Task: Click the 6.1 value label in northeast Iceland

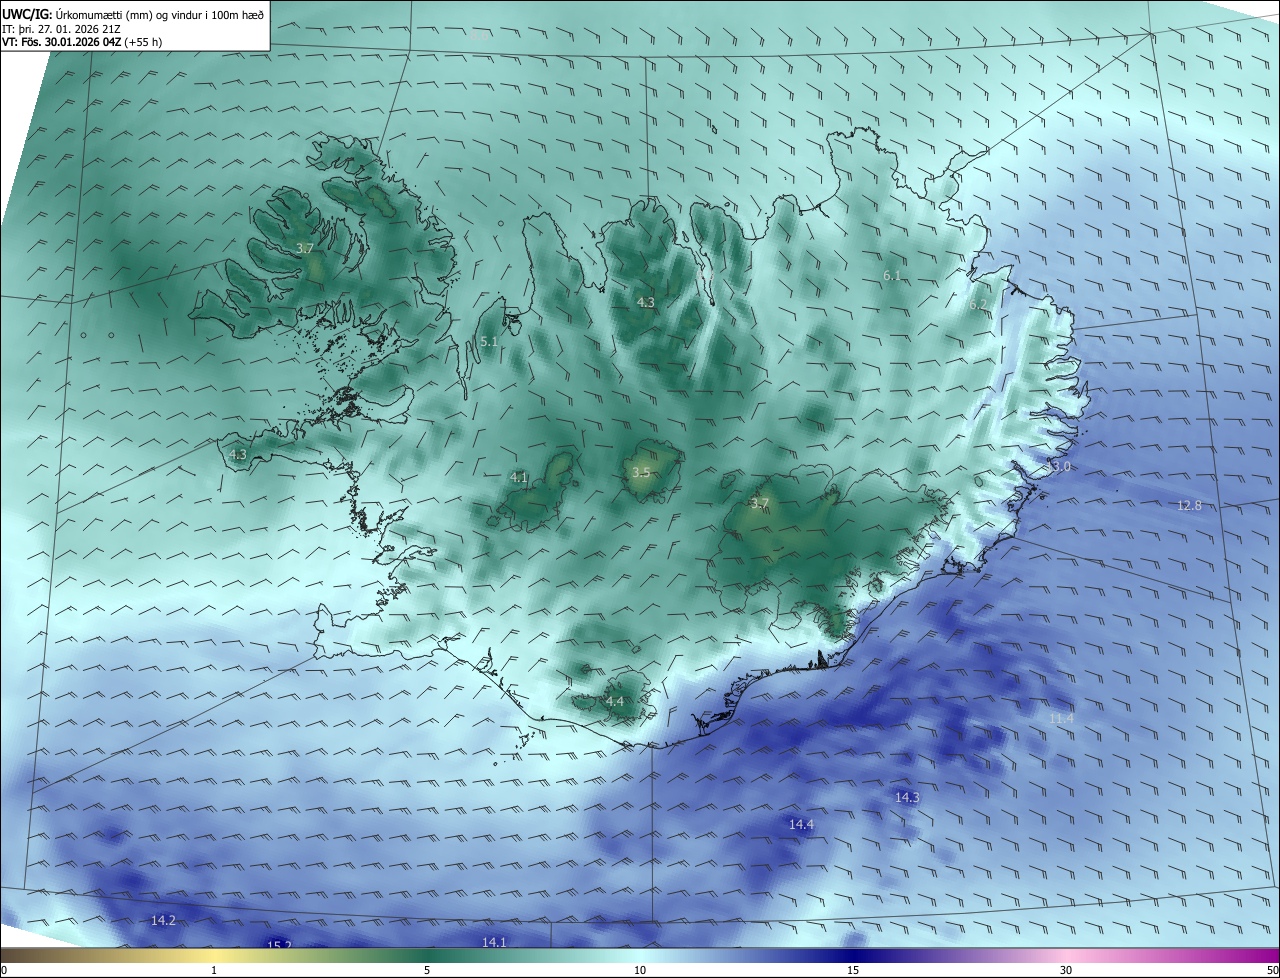Action: [x=892, y=275]
